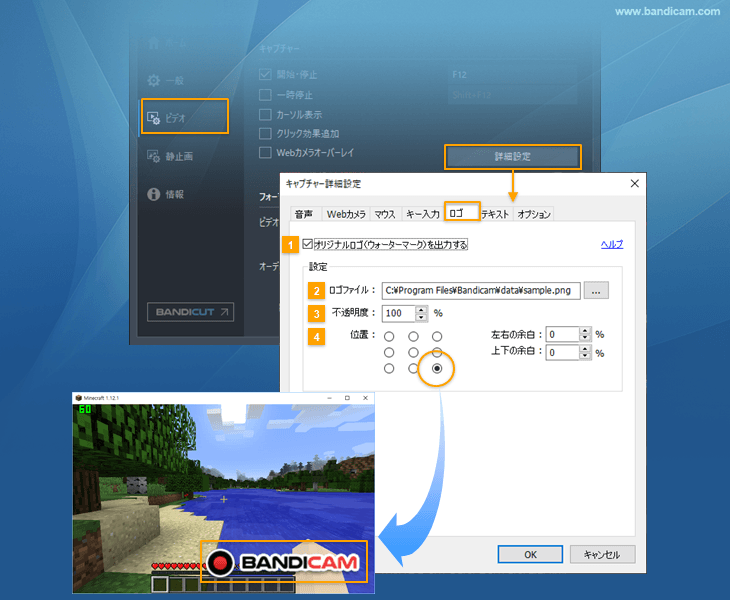
Task: Select bottom-right logo position radio
Action: pyautogui.click(x=437, y=368)
